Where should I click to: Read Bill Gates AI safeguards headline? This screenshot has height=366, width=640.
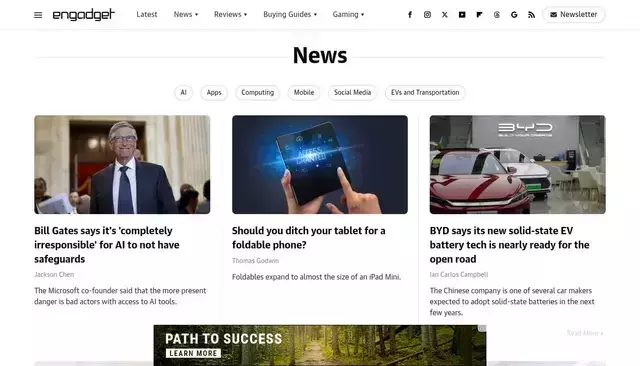[107, 245]
